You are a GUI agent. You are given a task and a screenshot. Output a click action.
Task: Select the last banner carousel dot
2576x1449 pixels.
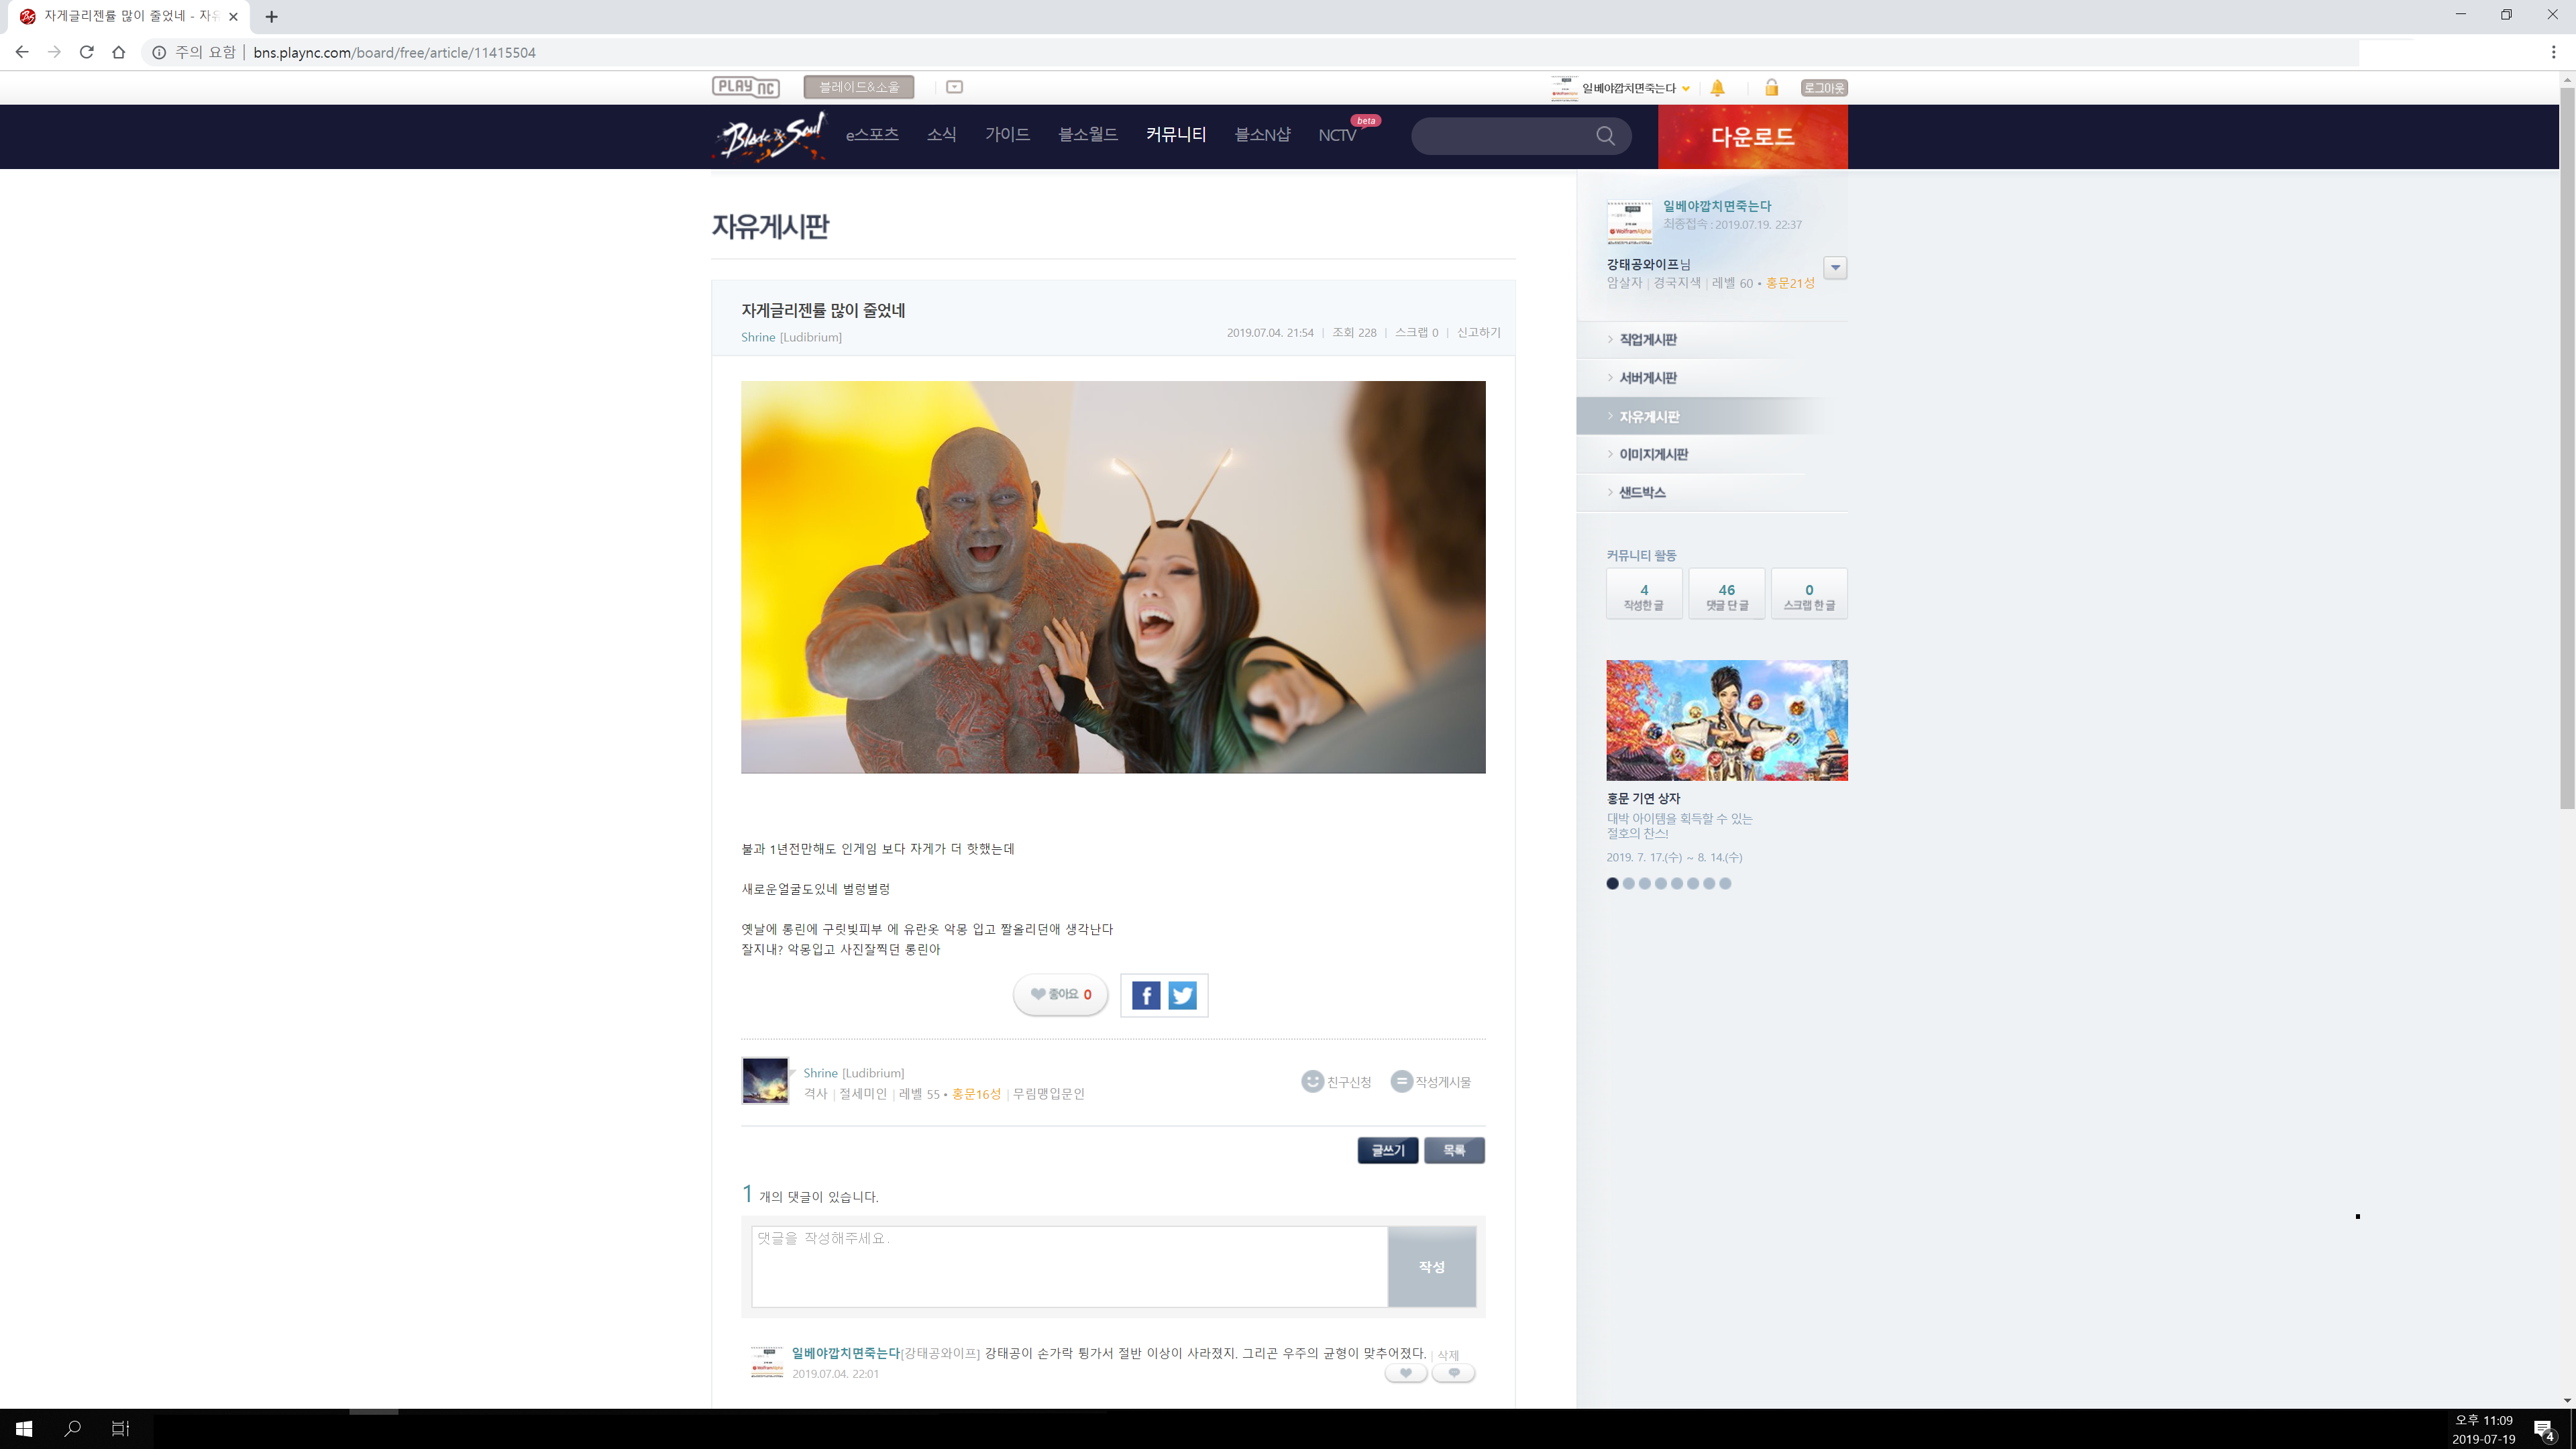1725,884
